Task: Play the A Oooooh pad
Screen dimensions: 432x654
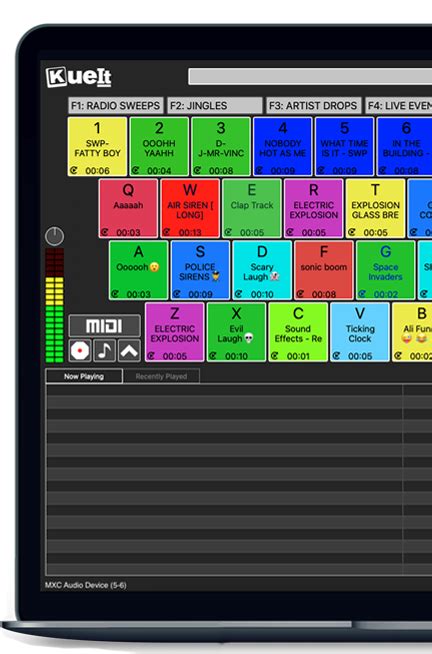Action: click(x=138, y=270)
